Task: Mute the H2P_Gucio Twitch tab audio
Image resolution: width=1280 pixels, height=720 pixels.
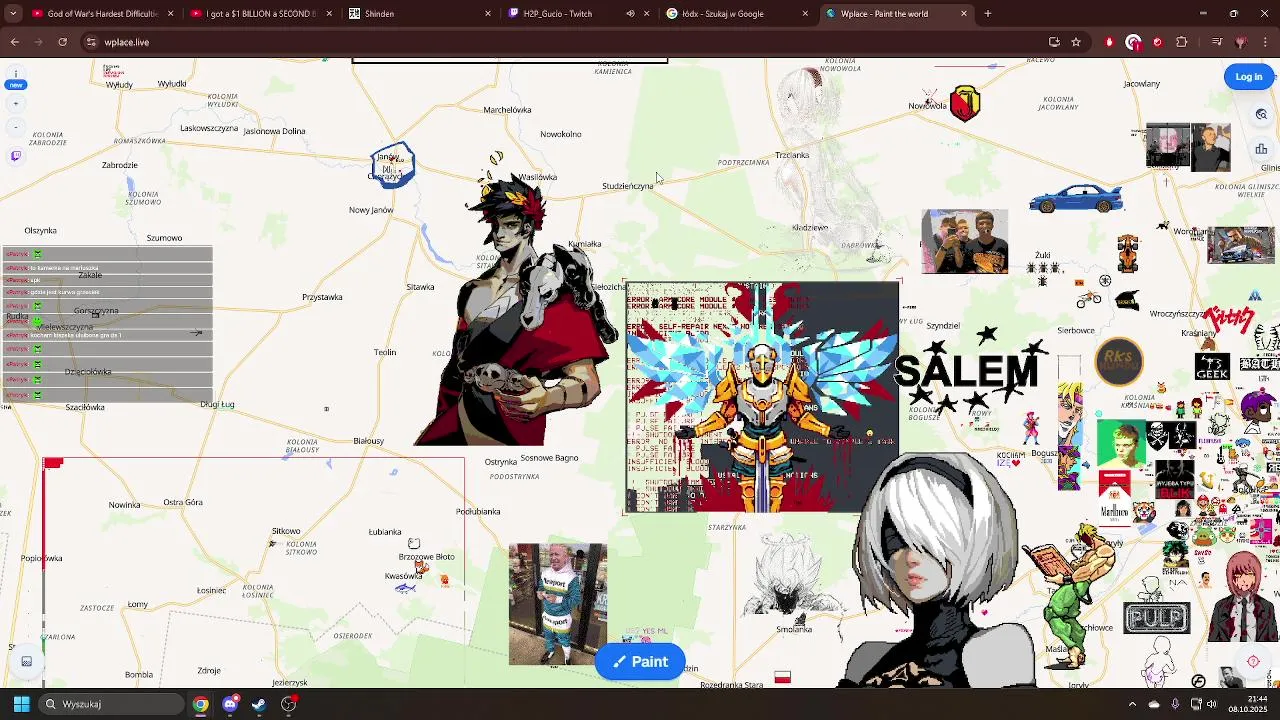Action: point(630,14)
